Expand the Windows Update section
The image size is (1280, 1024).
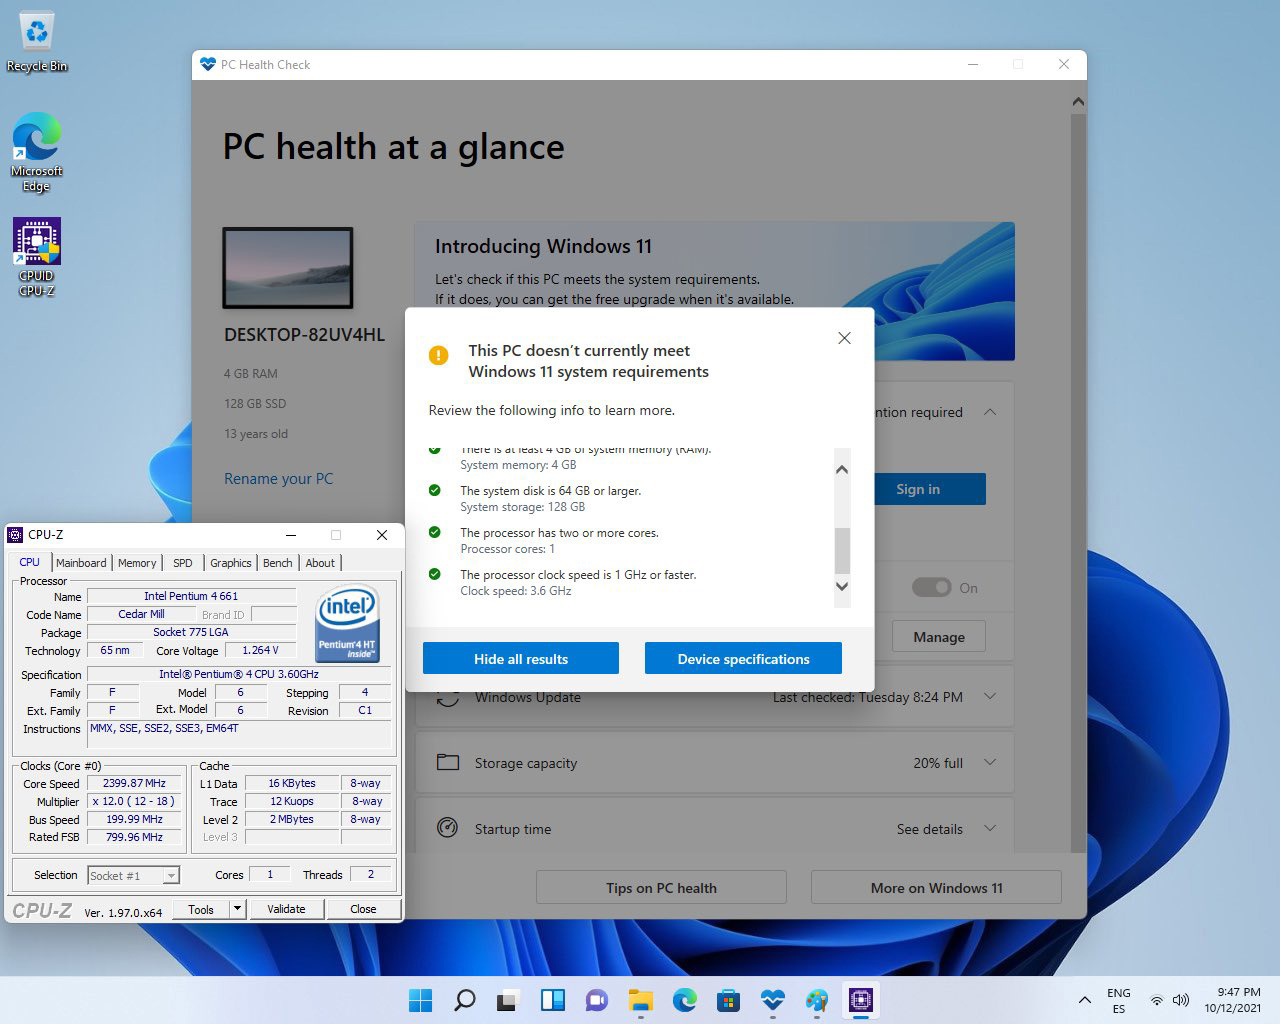989,697
